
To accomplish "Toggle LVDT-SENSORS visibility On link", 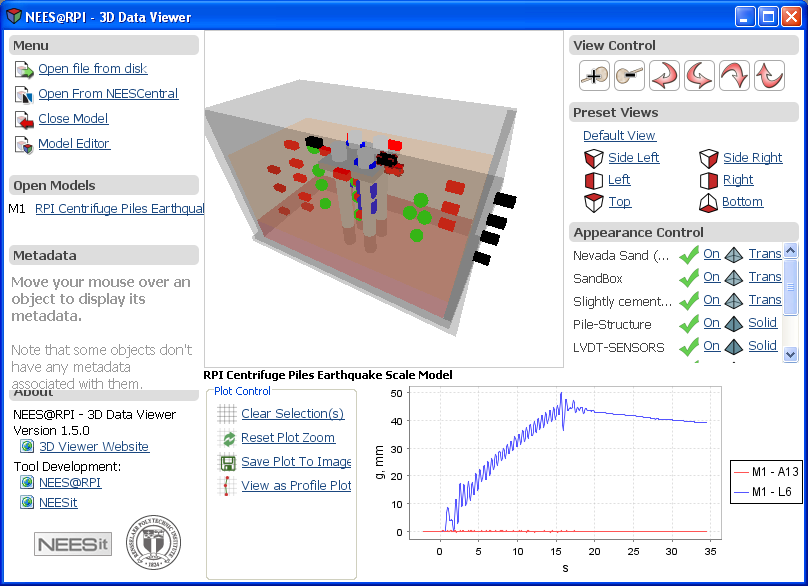I will pyautogui.click(x=712, y=345).
